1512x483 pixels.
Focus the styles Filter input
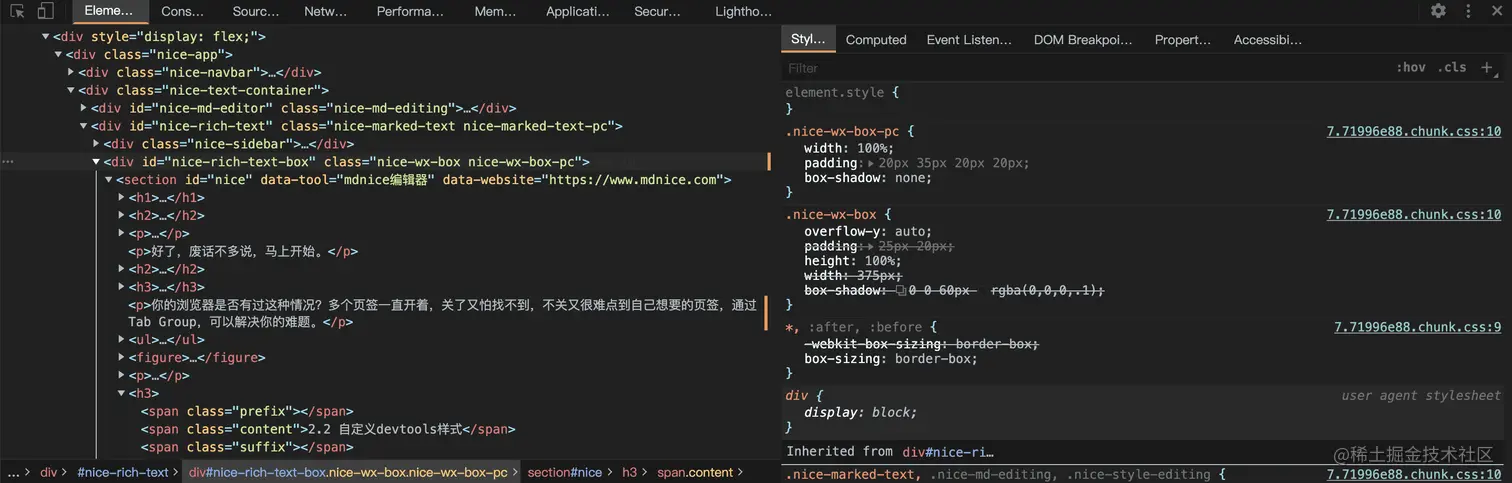[1085, 68]
